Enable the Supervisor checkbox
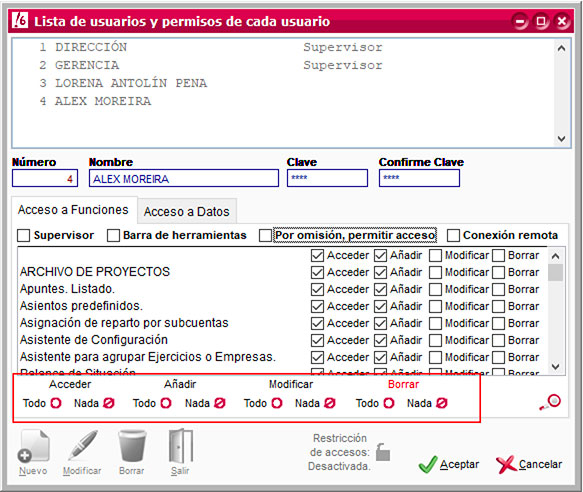This screenshot has width=583, height=492. pyautogui.click(x=23, y=235)
